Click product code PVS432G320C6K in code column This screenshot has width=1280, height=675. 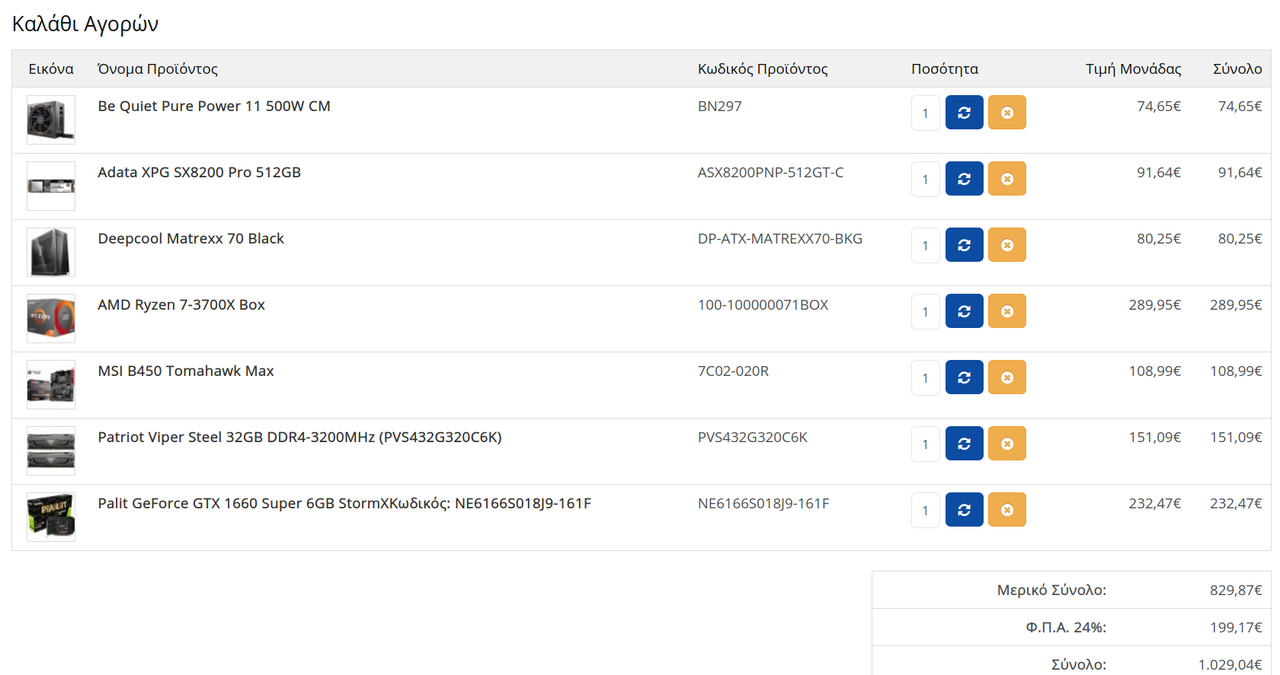pyautogui.click(x=752, y=436)
